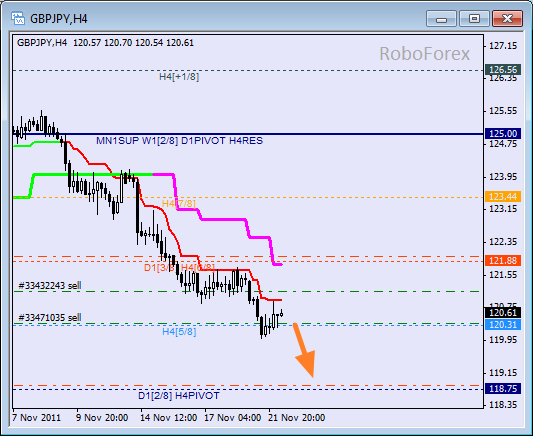Click the 118.35 price scale value
The width and height of the screenshot is (533, 436).
click(x=503, y=405)
